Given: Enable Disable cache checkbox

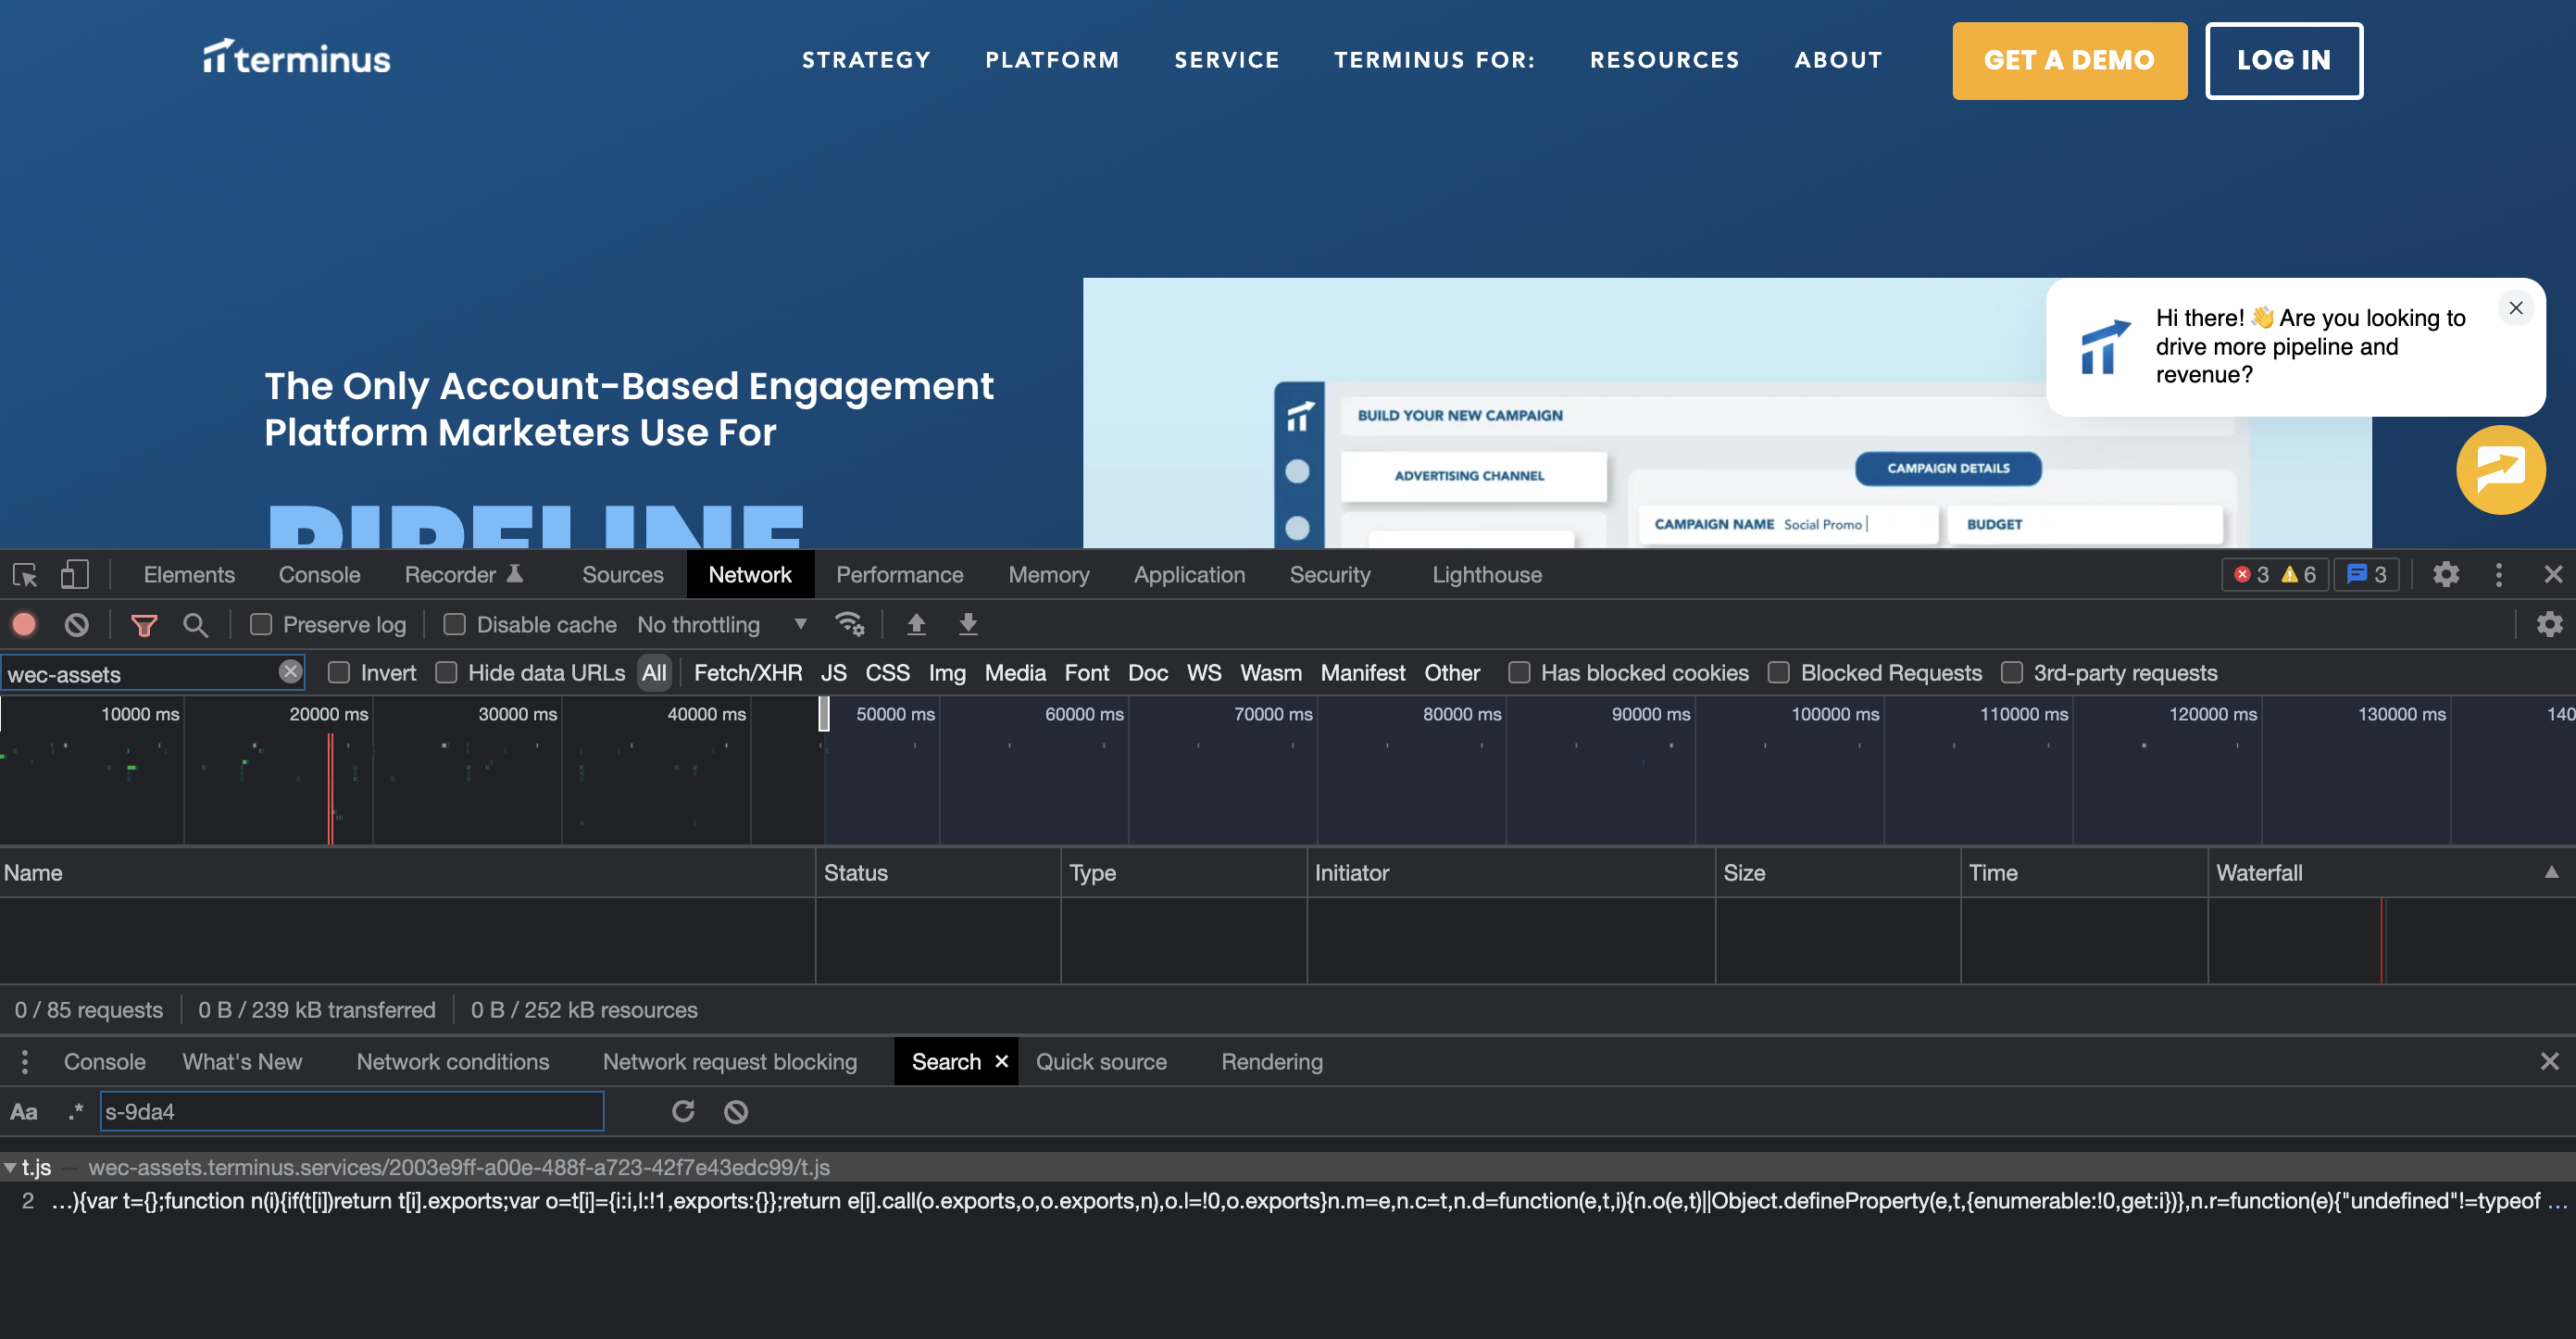Looking at the screenshot, I should coord(455,625).
